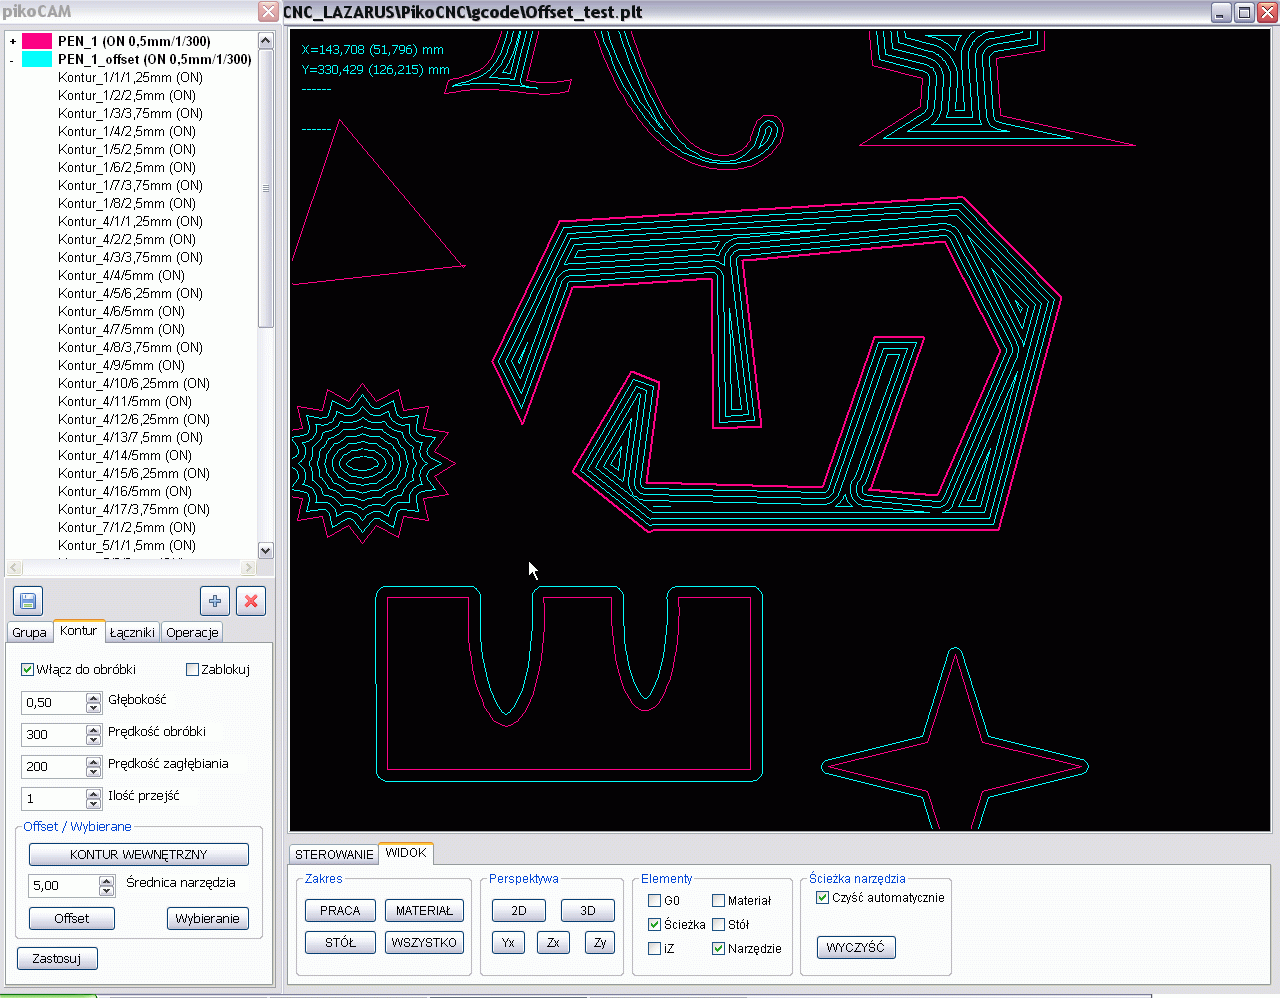Select Kontur_4/10/6,25mm (ON)
Image resolution: width=1280 pixels, height=998 pixels.
[x=134, y=383]
